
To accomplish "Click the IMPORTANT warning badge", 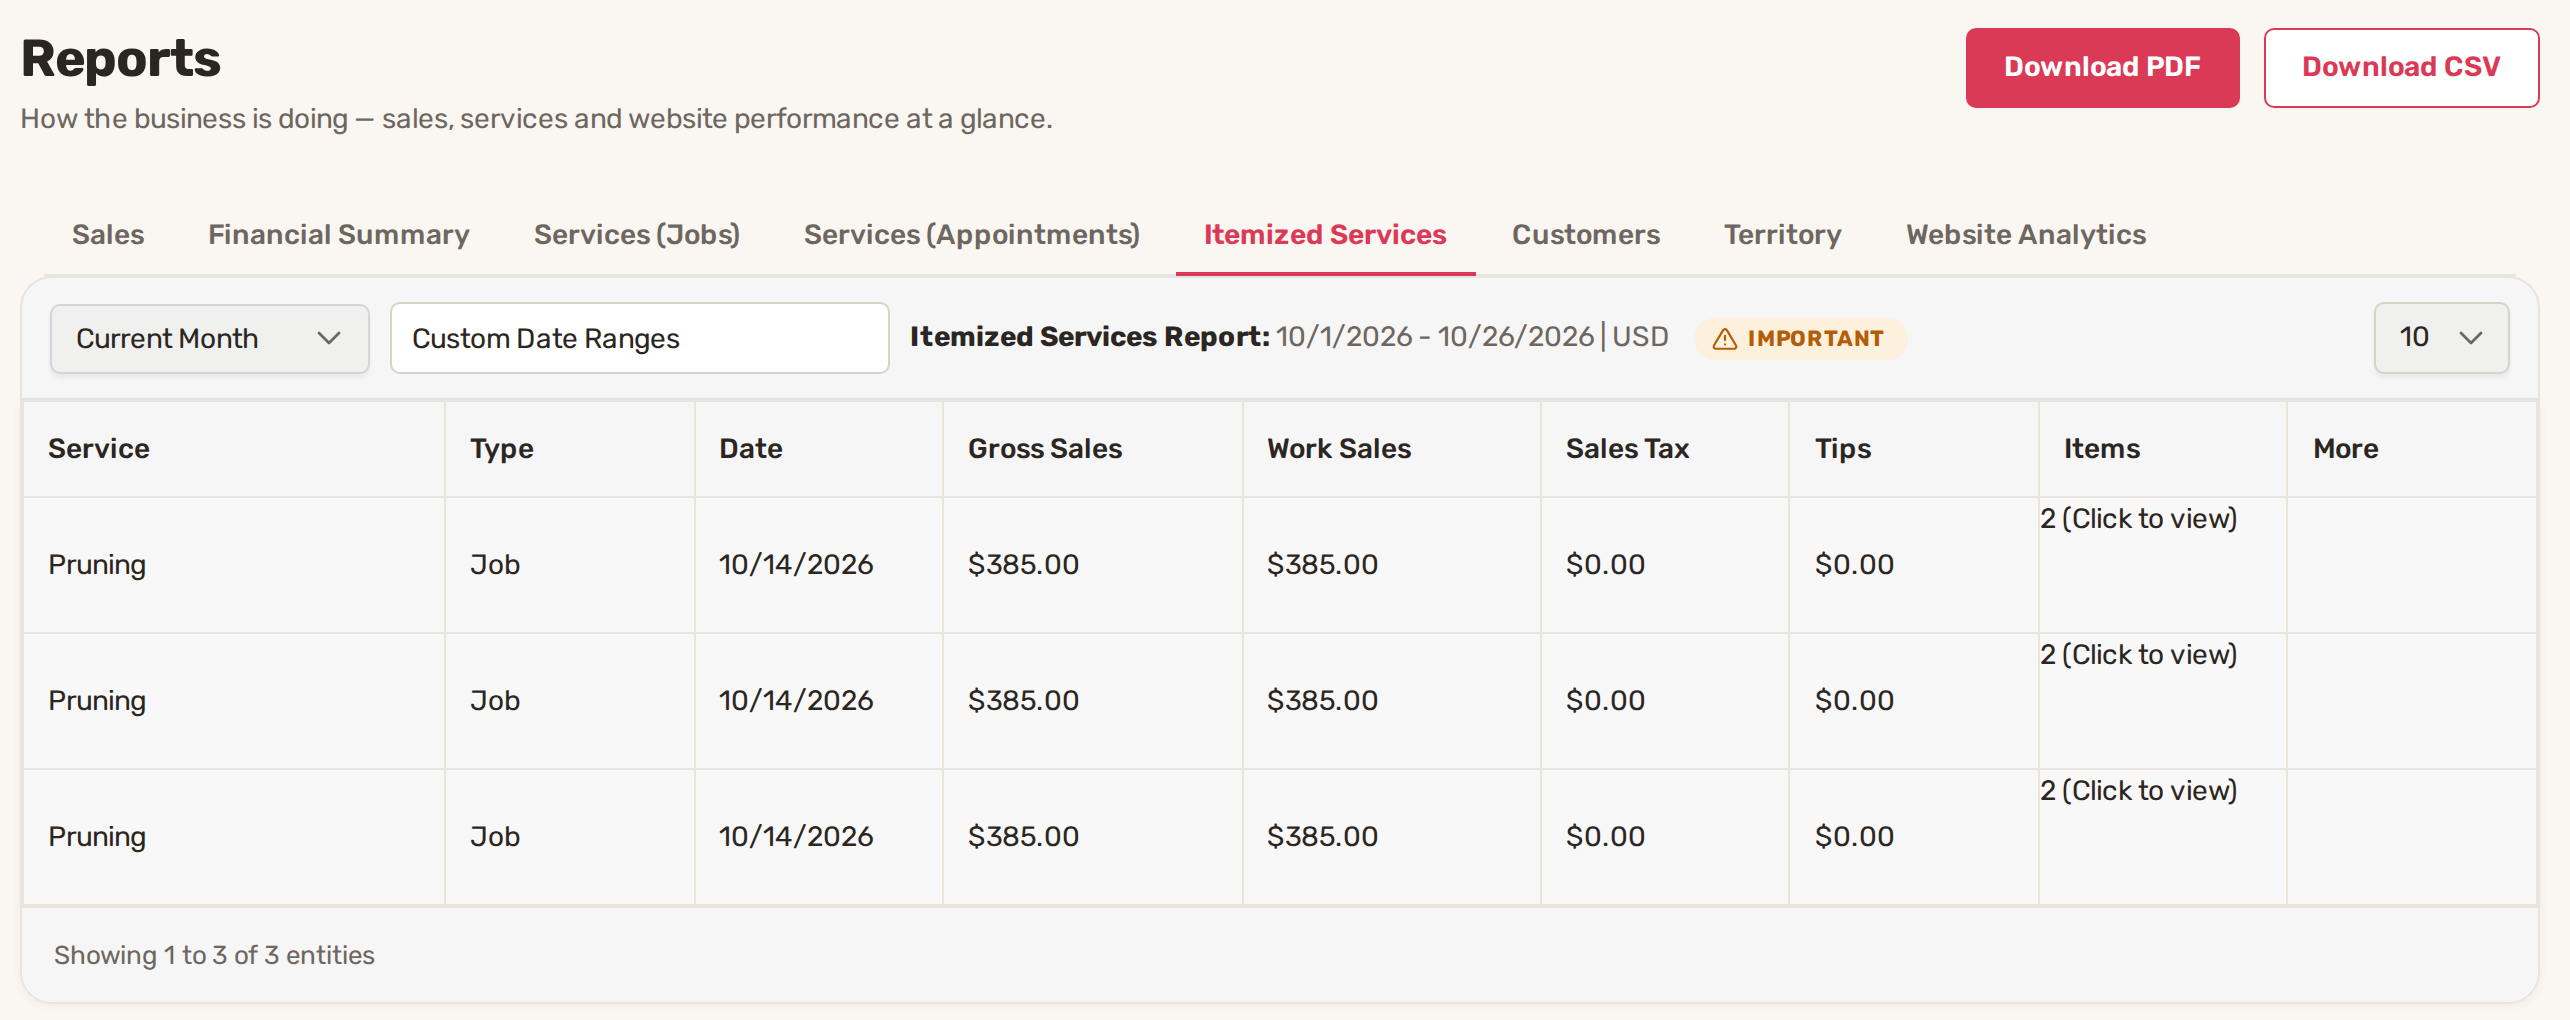I will [1800, 339].
